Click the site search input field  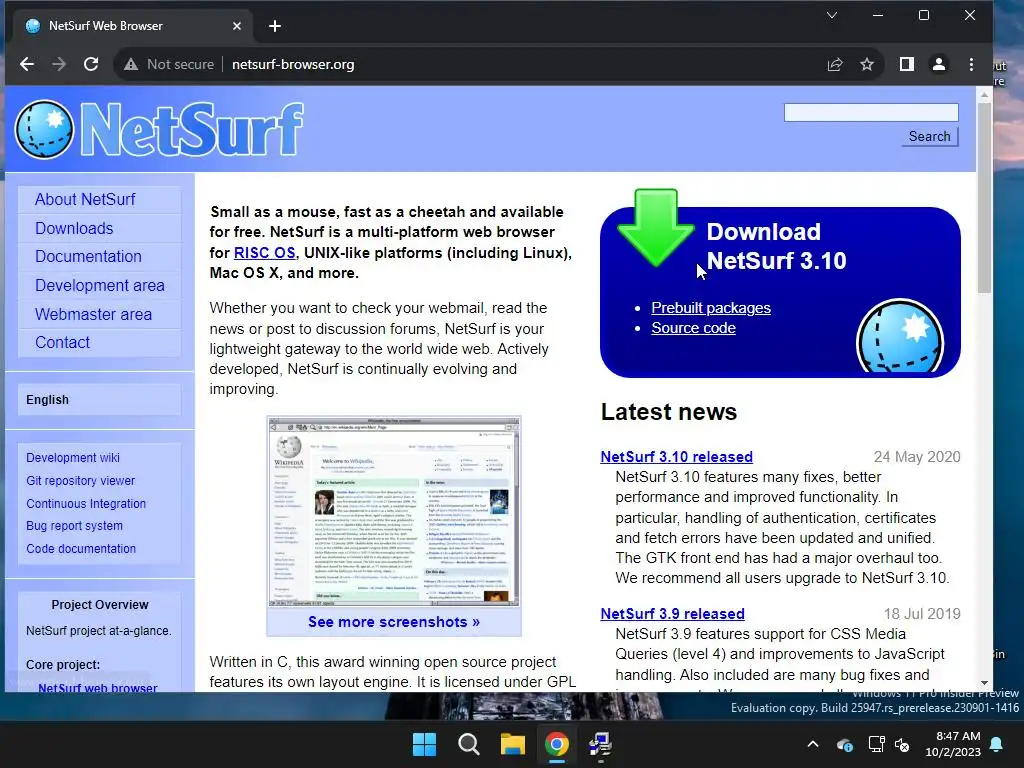871,112
